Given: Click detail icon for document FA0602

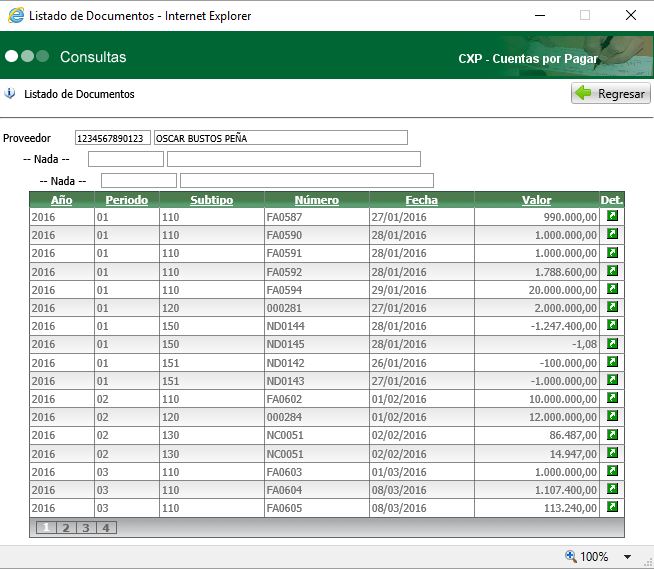Looking at the screenshot, I should 612,399.
